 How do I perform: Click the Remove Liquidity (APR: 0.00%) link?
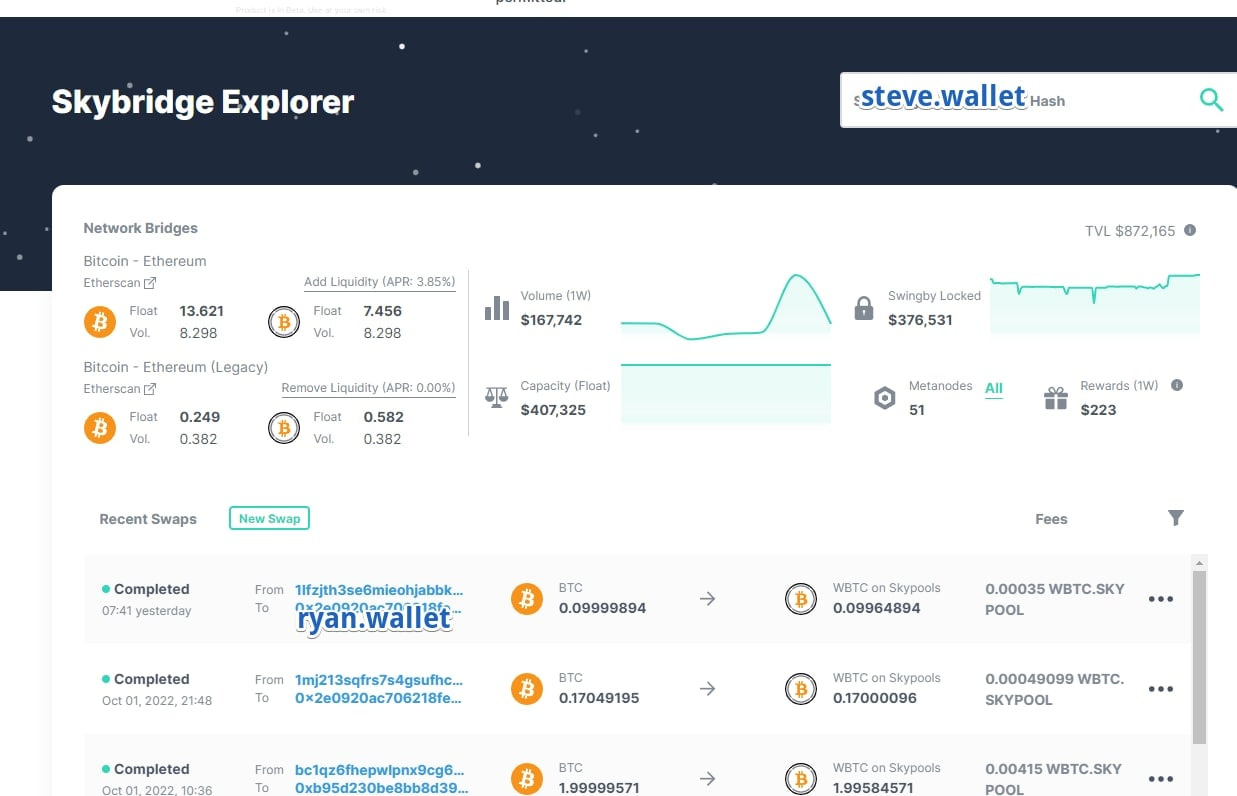click(368, 388)
